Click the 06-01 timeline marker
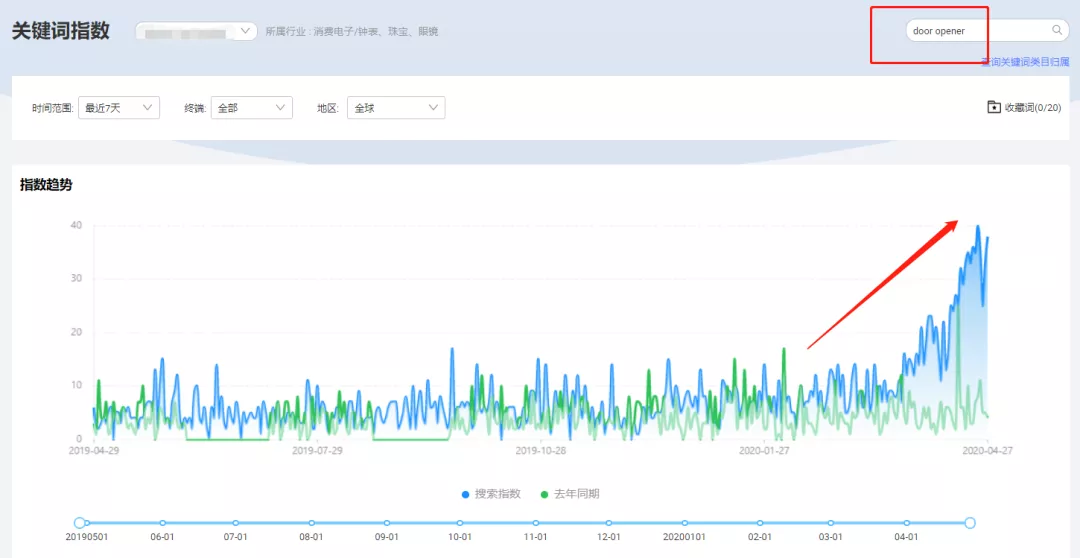The image size is (1080, 558). click(x=163, y=523)
